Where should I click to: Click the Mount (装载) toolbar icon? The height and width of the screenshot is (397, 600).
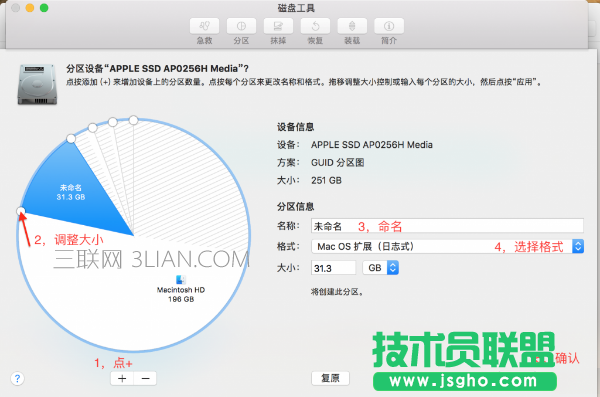tap(352, 26)
